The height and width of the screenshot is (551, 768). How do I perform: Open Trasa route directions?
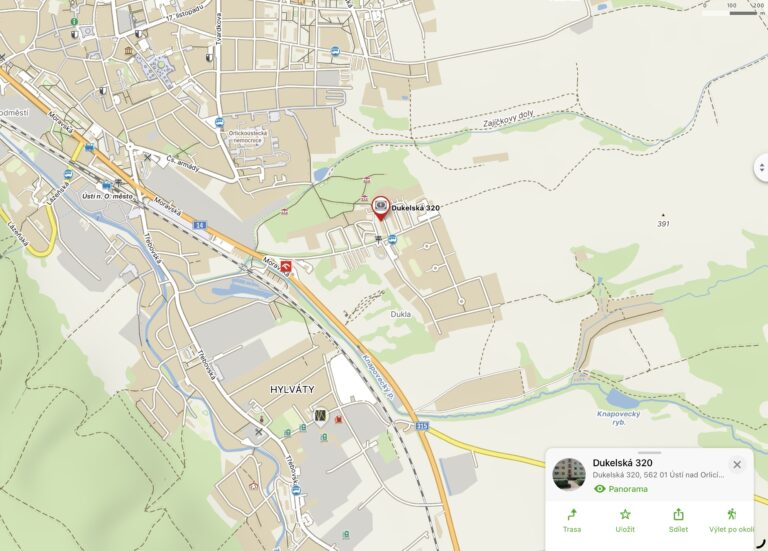pyautogui.click(x=572, y=521)
